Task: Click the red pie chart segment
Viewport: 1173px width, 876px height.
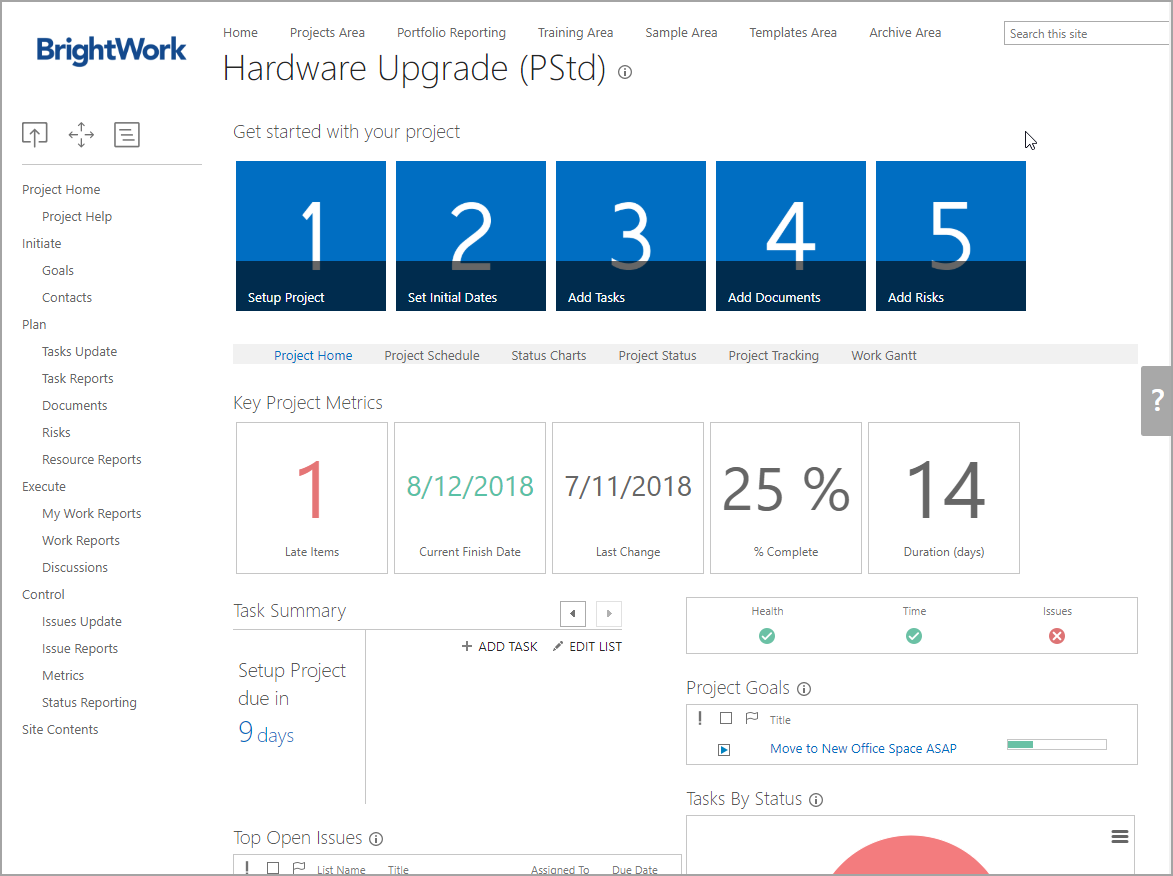Action: click(910, 857)
